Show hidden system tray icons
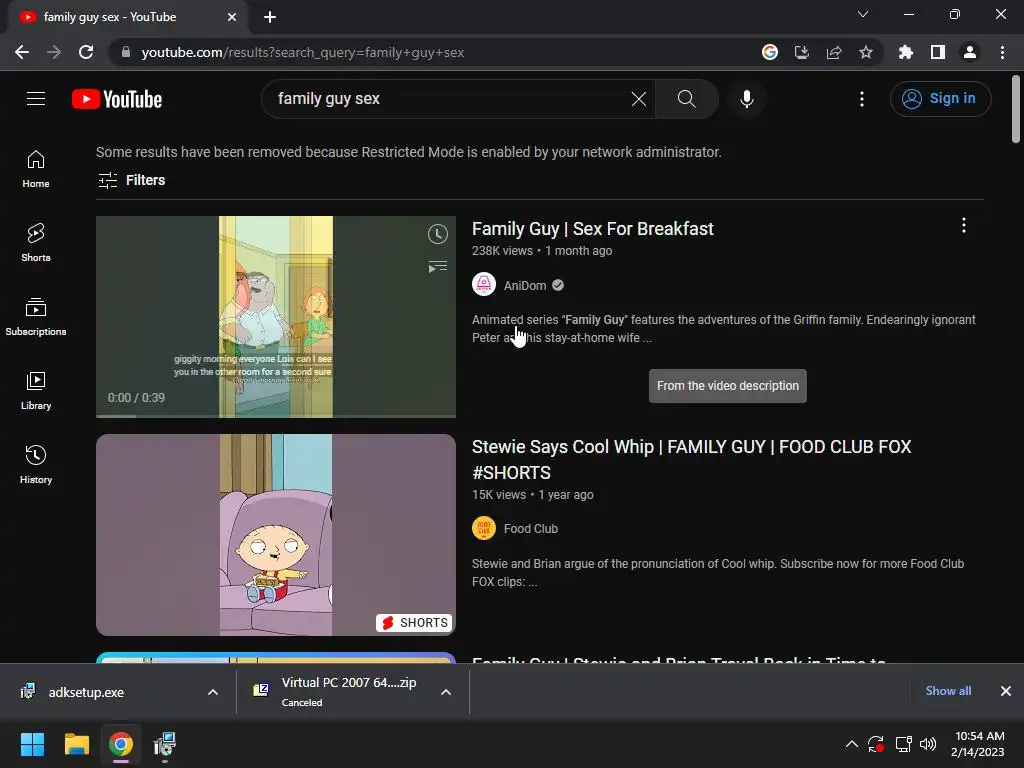The height and width of the screenshot is (768, 1024). click(x=852, y=744)
